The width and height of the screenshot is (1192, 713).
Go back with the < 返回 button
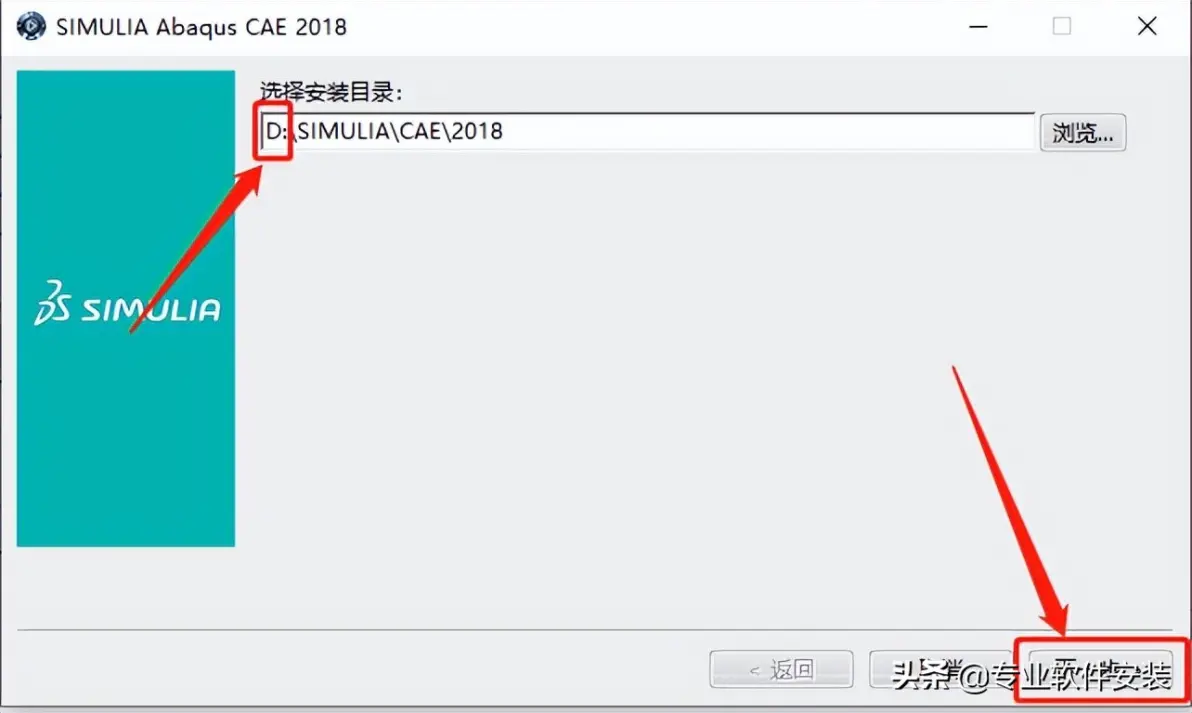click(781, 670)
